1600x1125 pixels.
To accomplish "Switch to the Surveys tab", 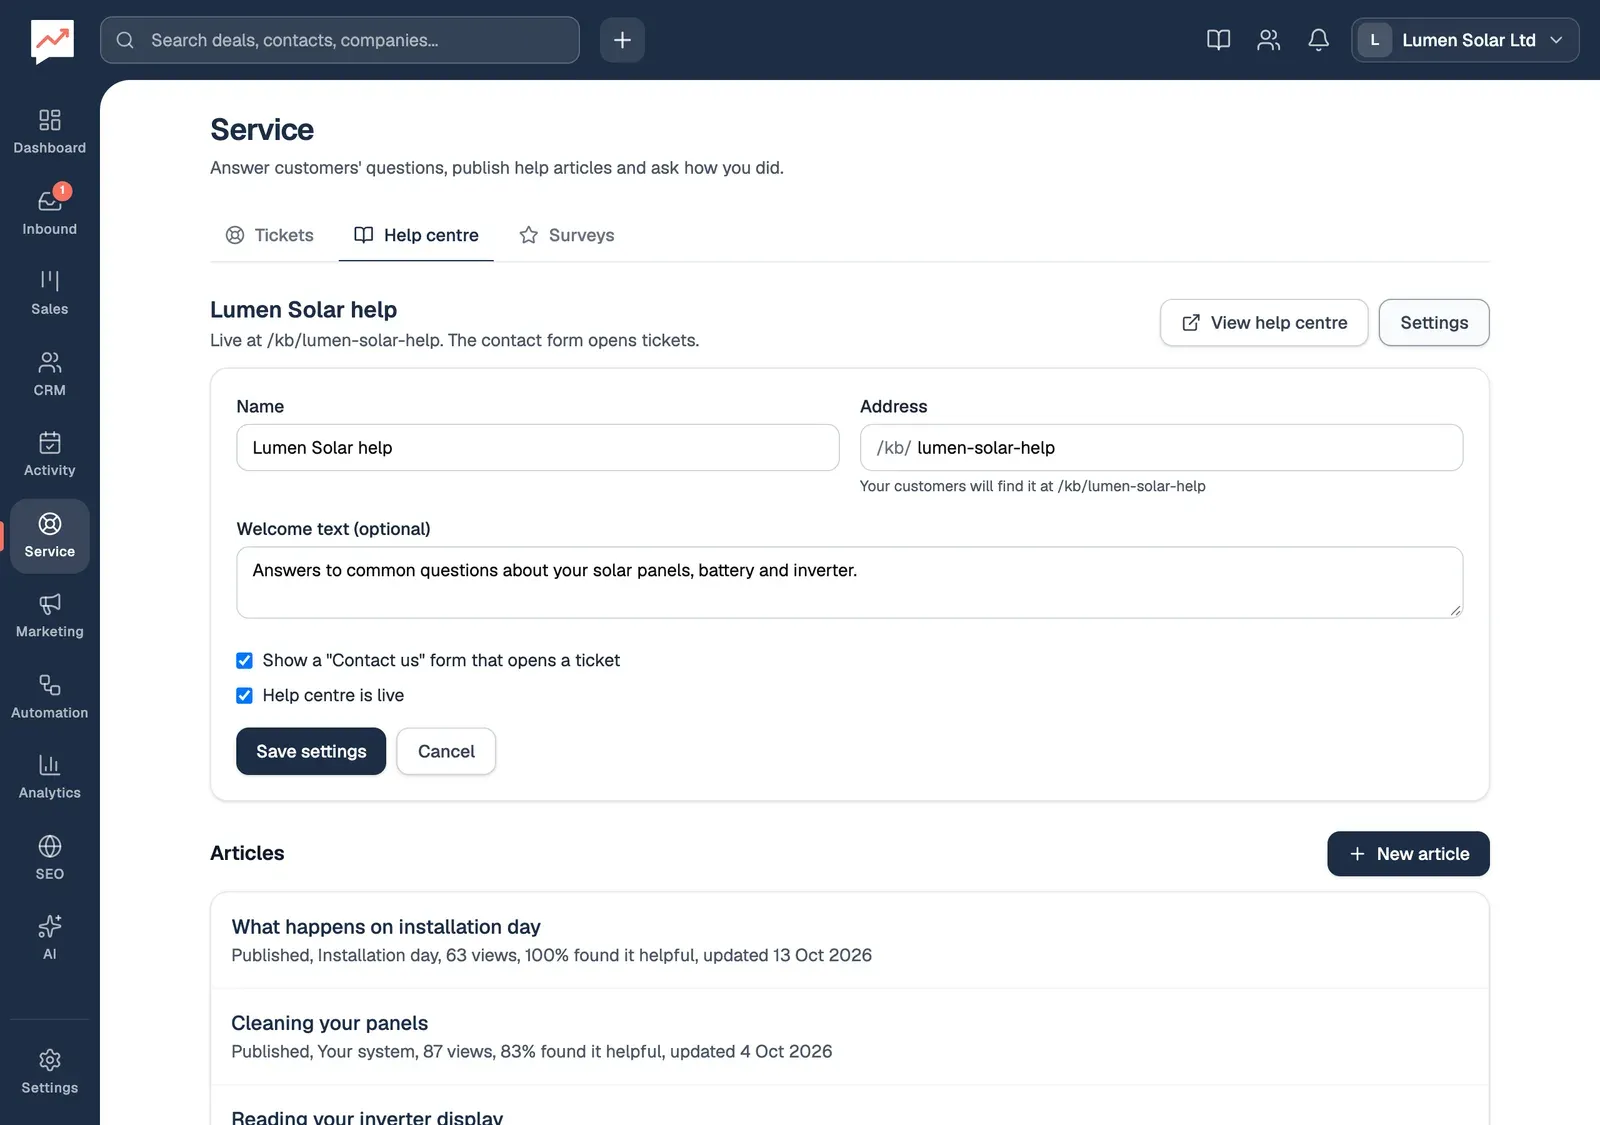I will click(x=566, y=235).
